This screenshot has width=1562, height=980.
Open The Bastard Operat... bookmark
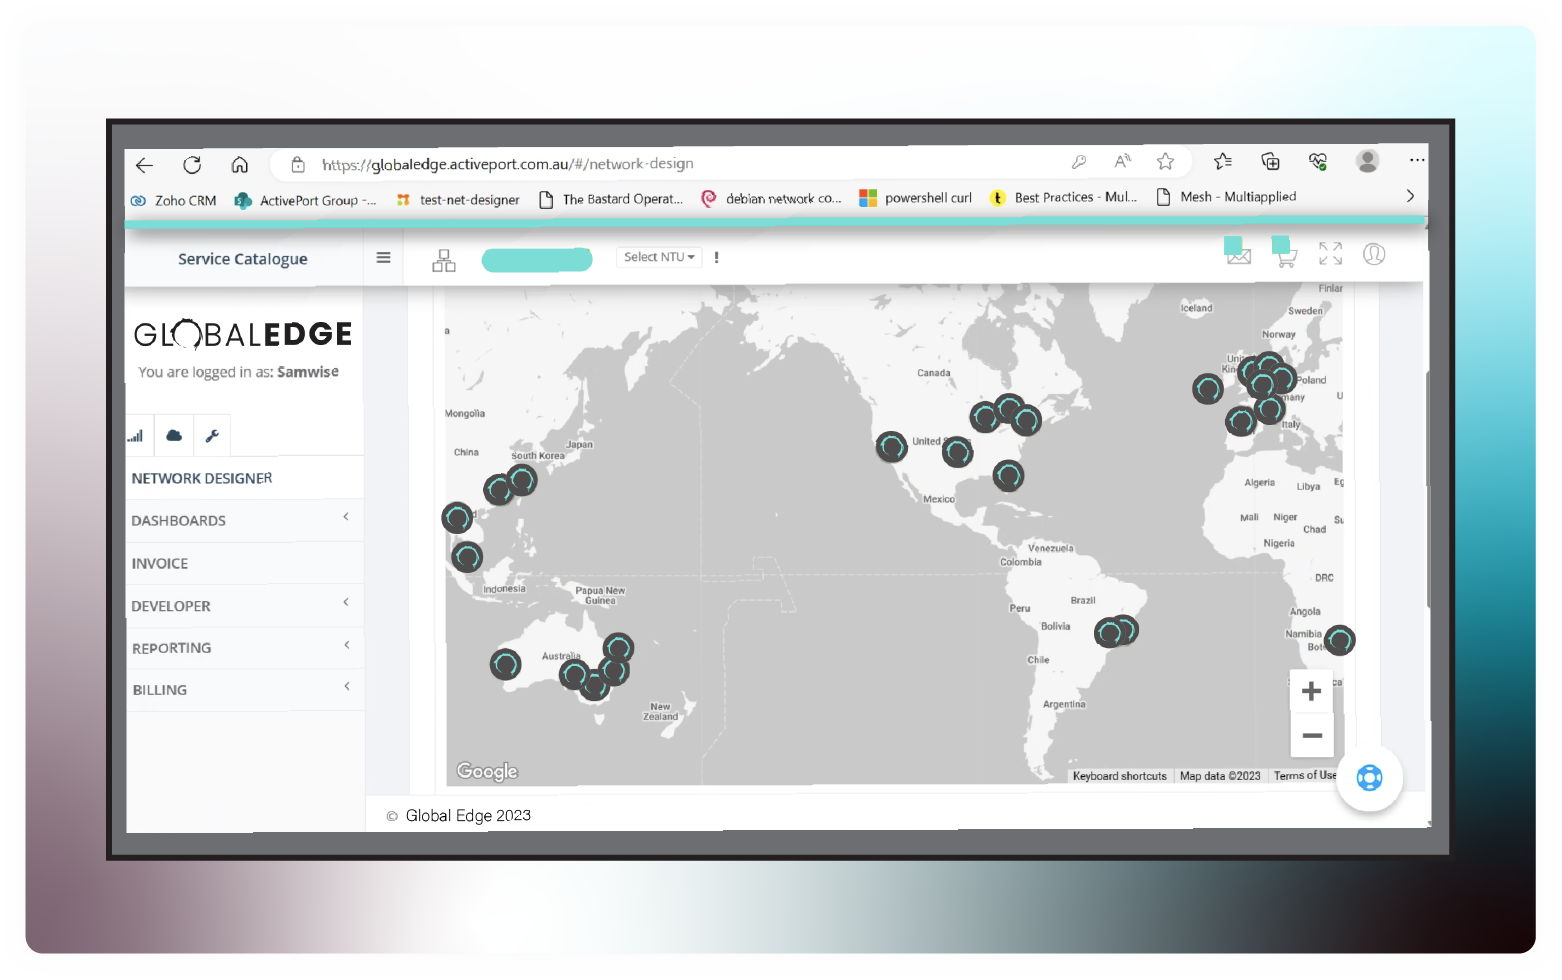(611, 199)
